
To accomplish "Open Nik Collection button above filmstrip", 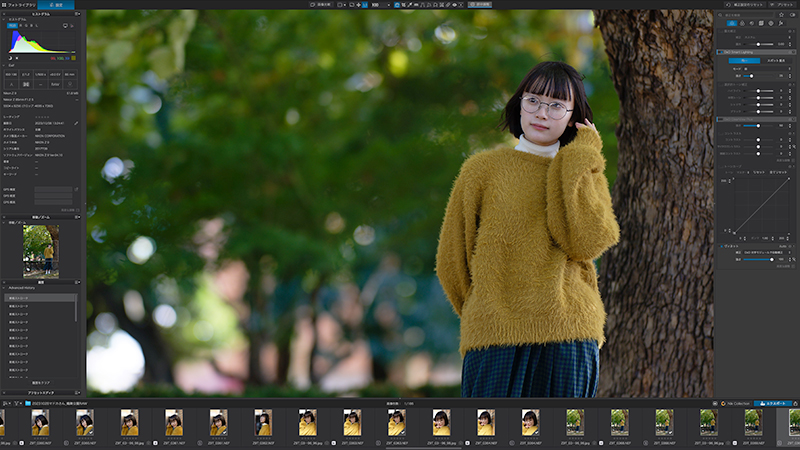I will tap(735, 404).
